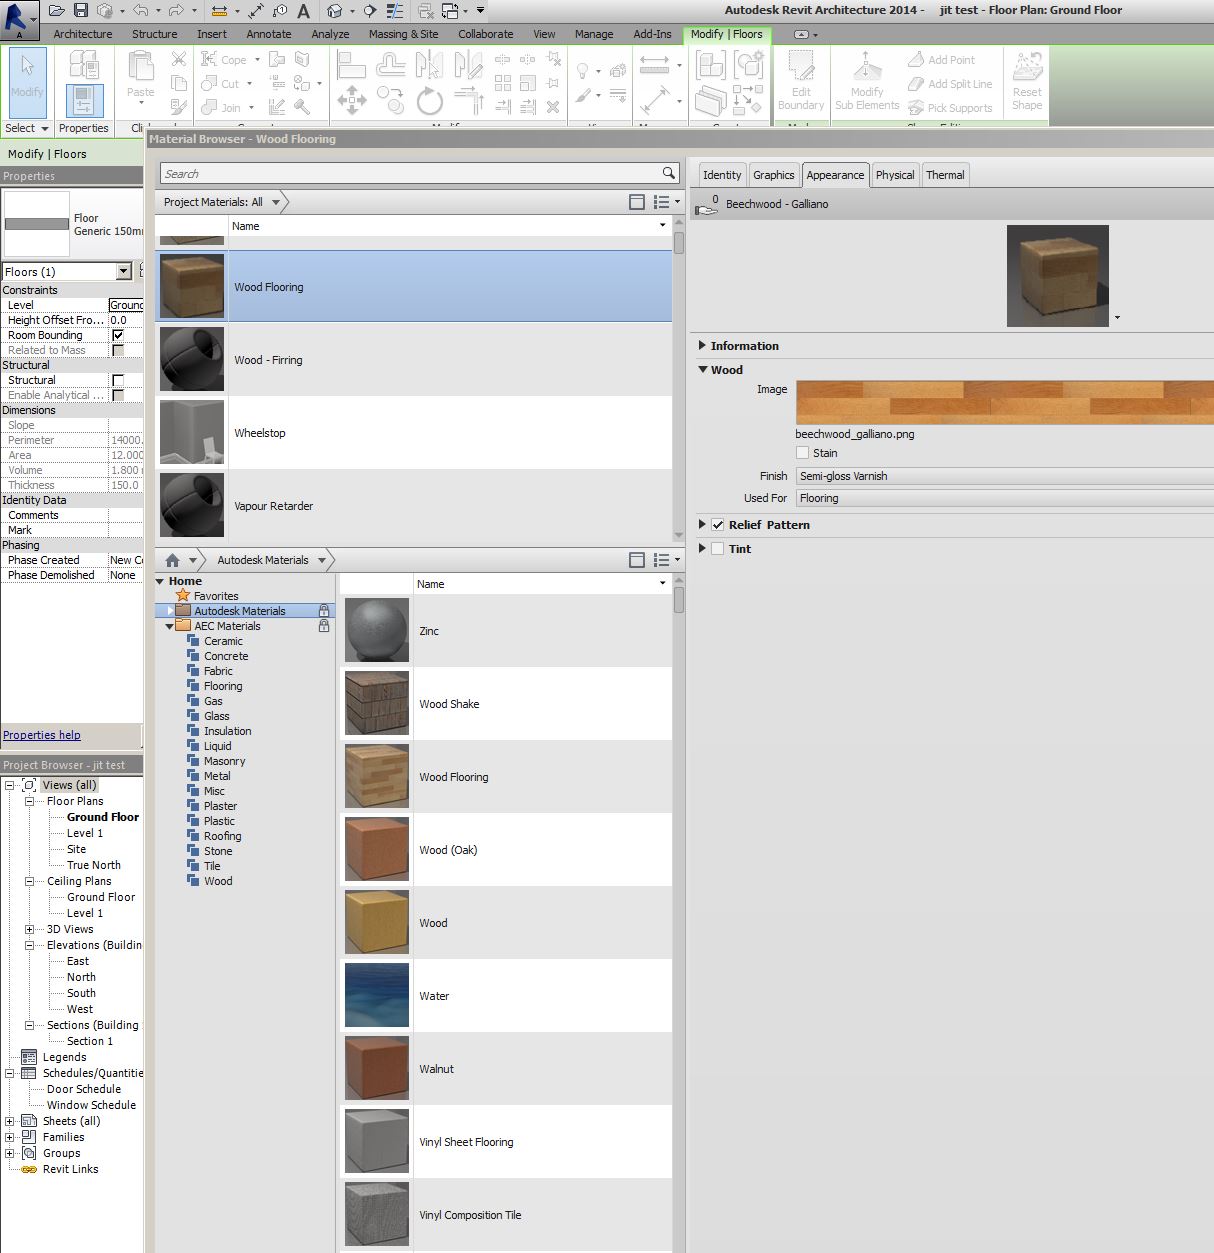
Task: Open Level 1 under Floor Plans
Action: (85, 833)
